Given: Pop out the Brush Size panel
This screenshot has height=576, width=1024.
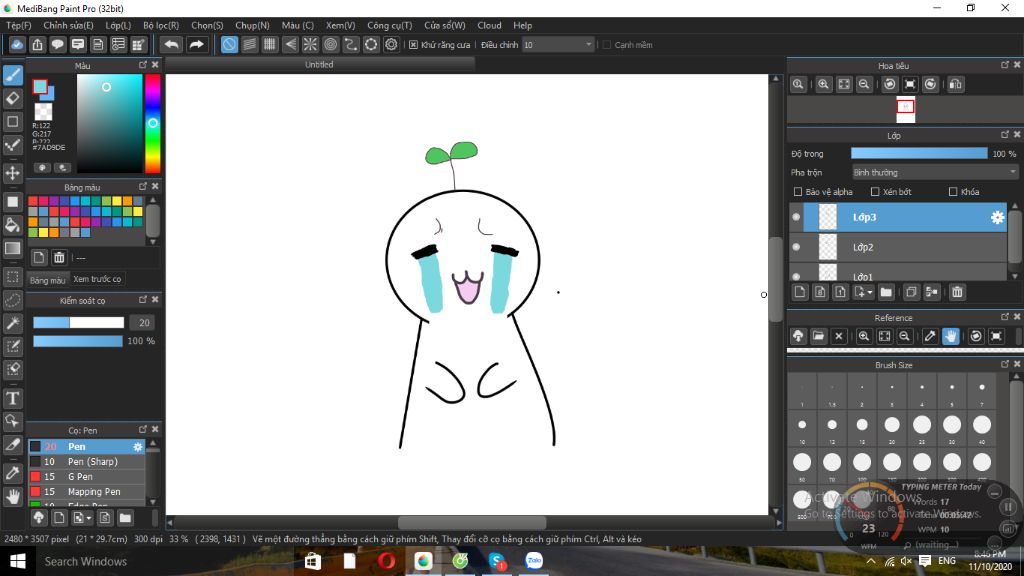Looking at the screenshot, I should [x=1004, y=364].
